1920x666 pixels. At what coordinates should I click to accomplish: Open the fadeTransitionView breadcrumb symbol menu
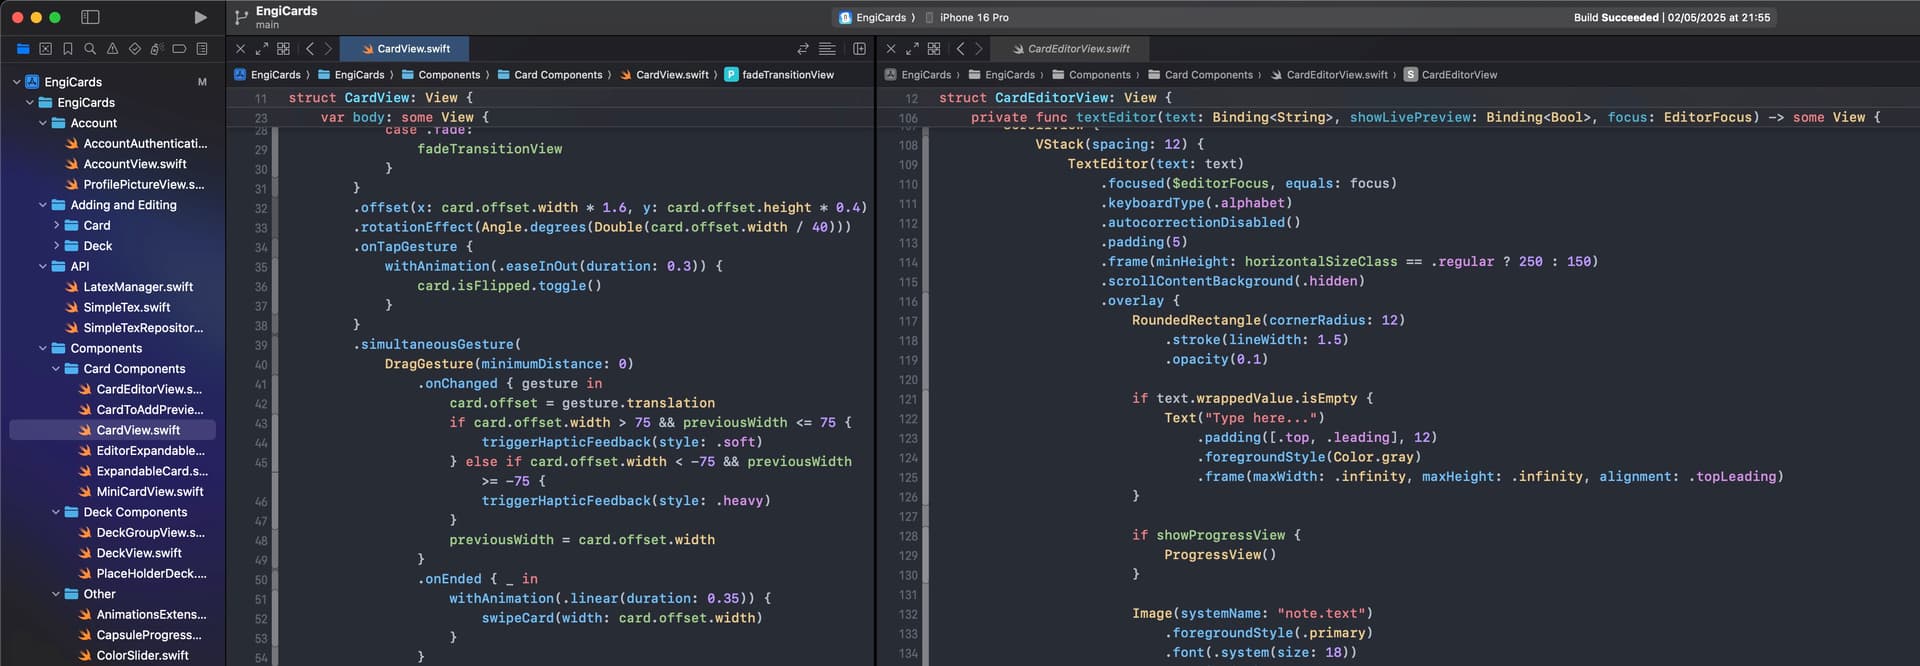tap(779, 75)
